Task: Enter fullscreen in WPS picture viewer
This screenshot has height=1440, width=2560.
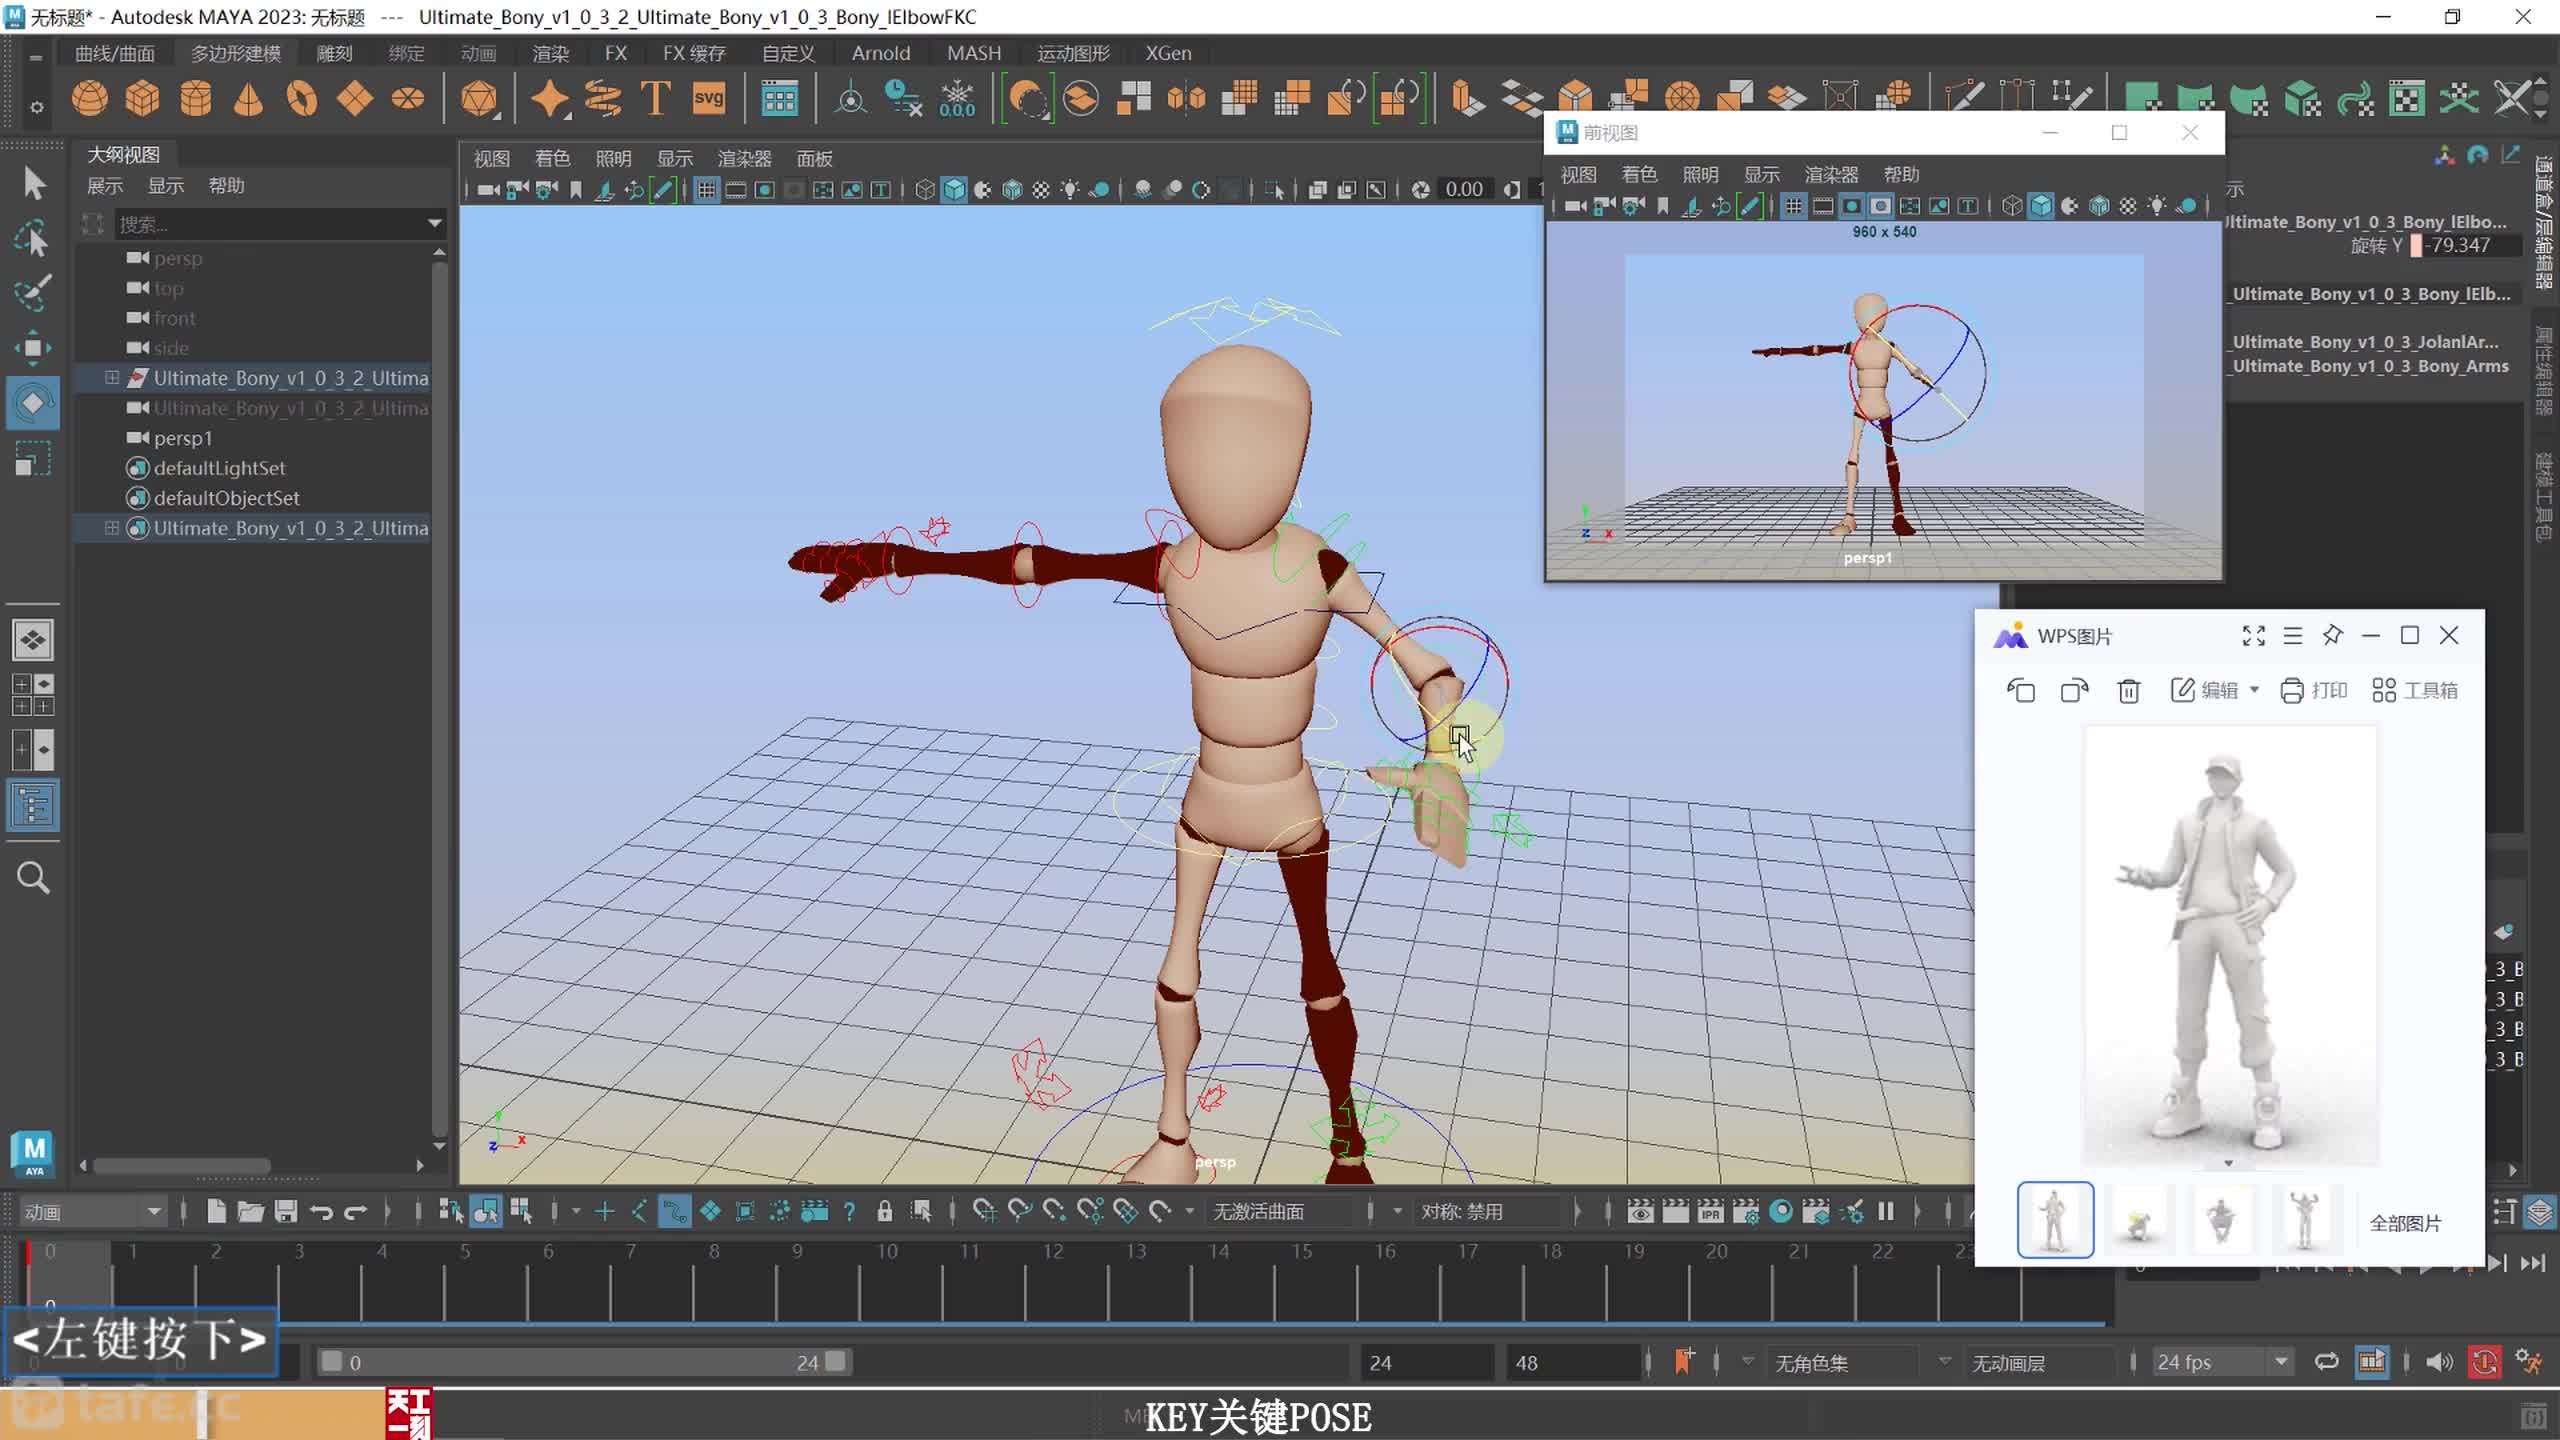Action: (x=2253, y=636)
